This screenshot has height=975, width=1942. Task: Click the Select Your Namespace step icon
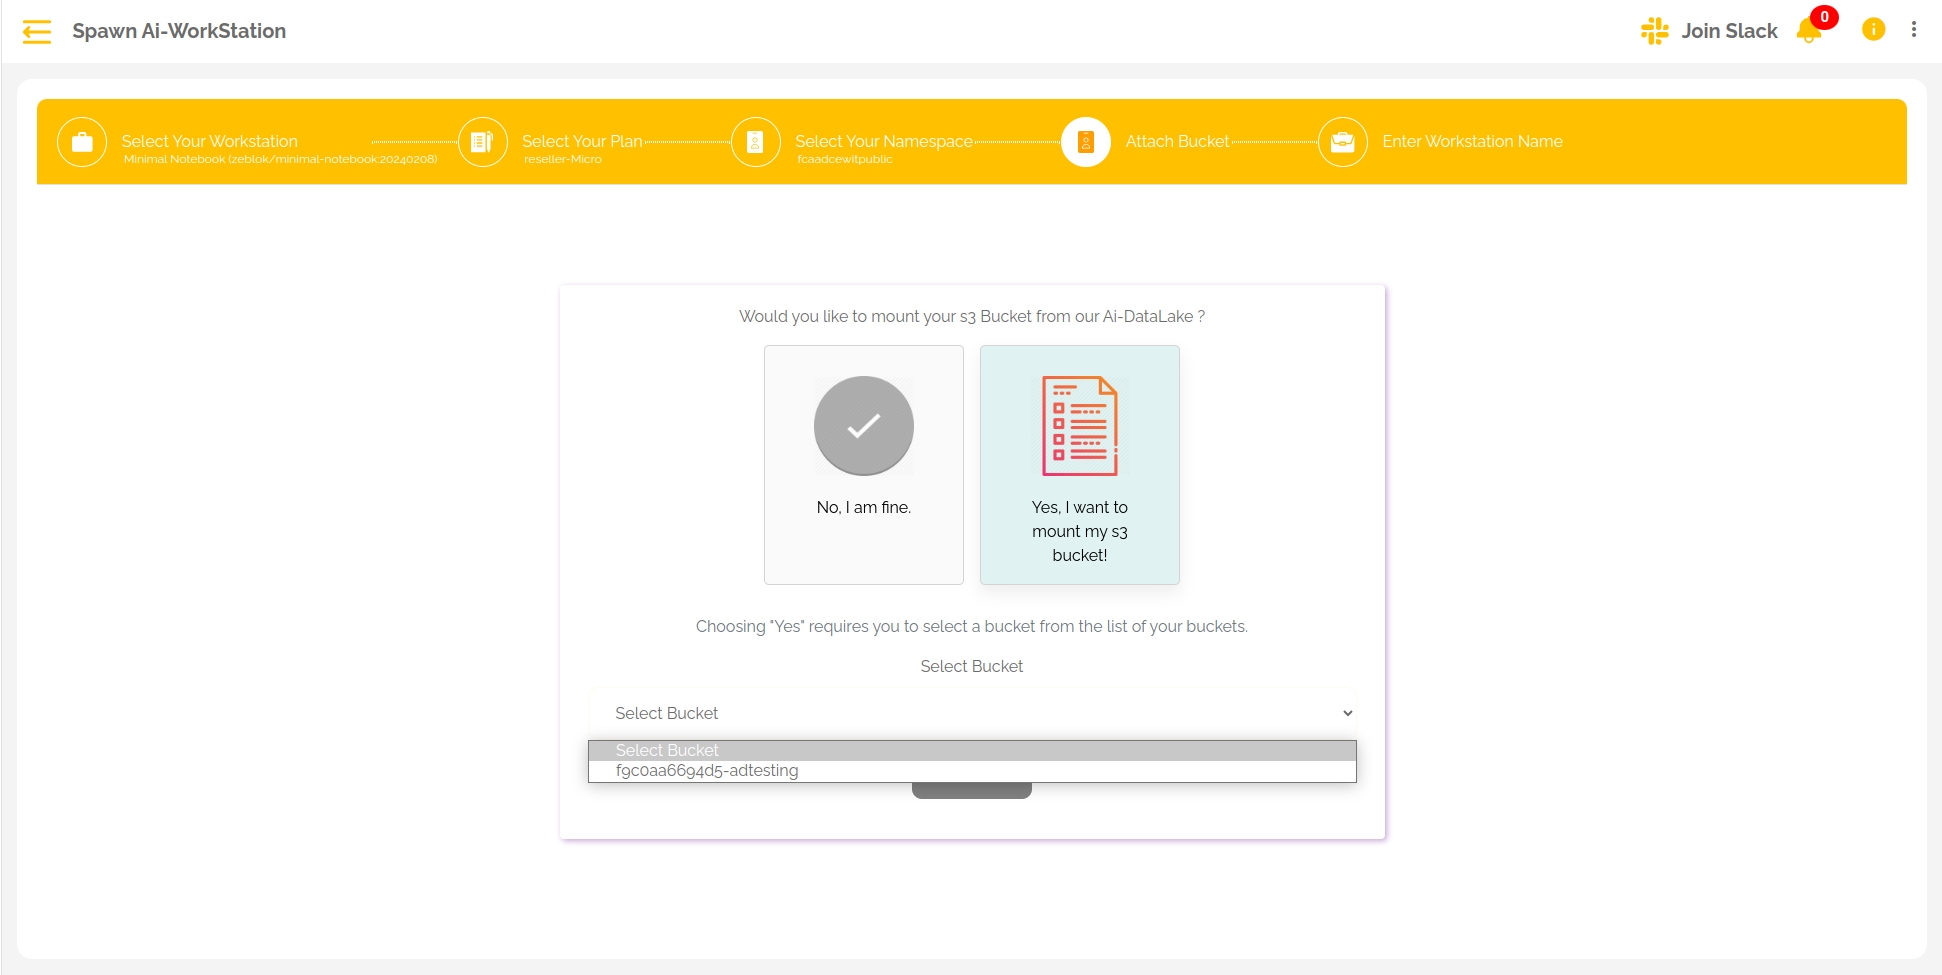[755, 142]
